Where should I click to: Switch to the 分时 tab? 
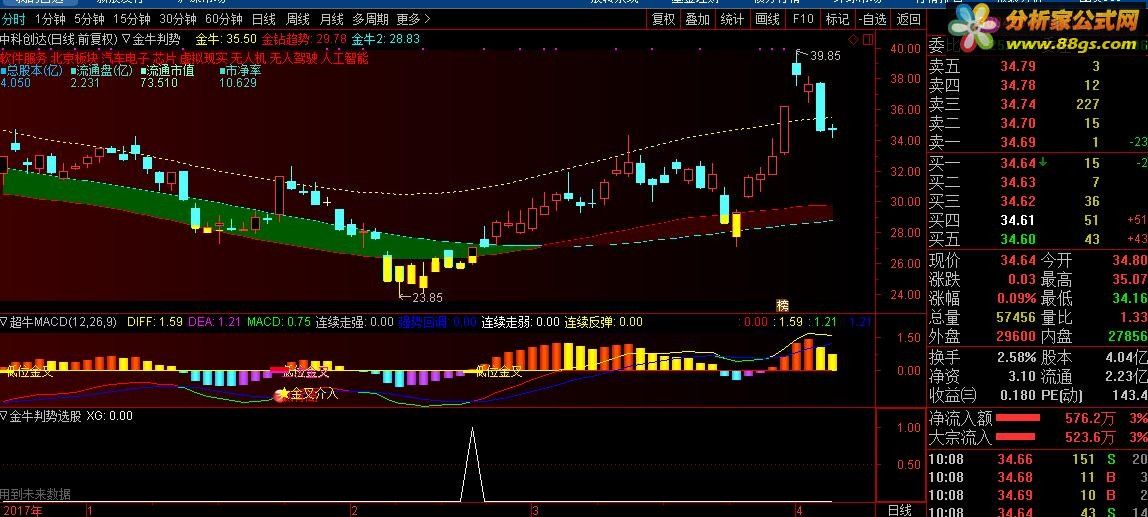(13, 19)
